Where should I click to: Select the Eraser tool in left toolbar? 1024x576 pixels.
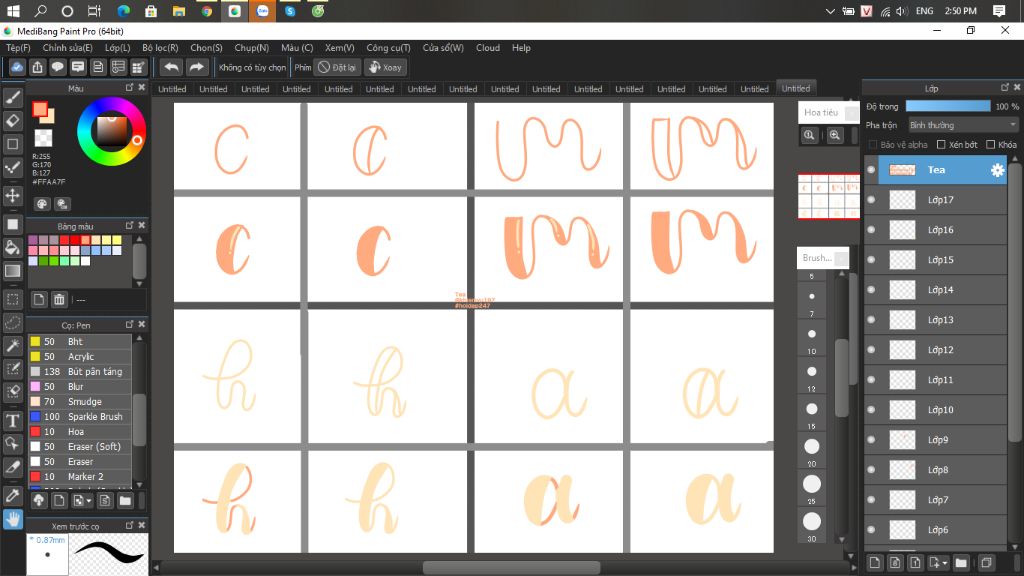pos(12,121)
